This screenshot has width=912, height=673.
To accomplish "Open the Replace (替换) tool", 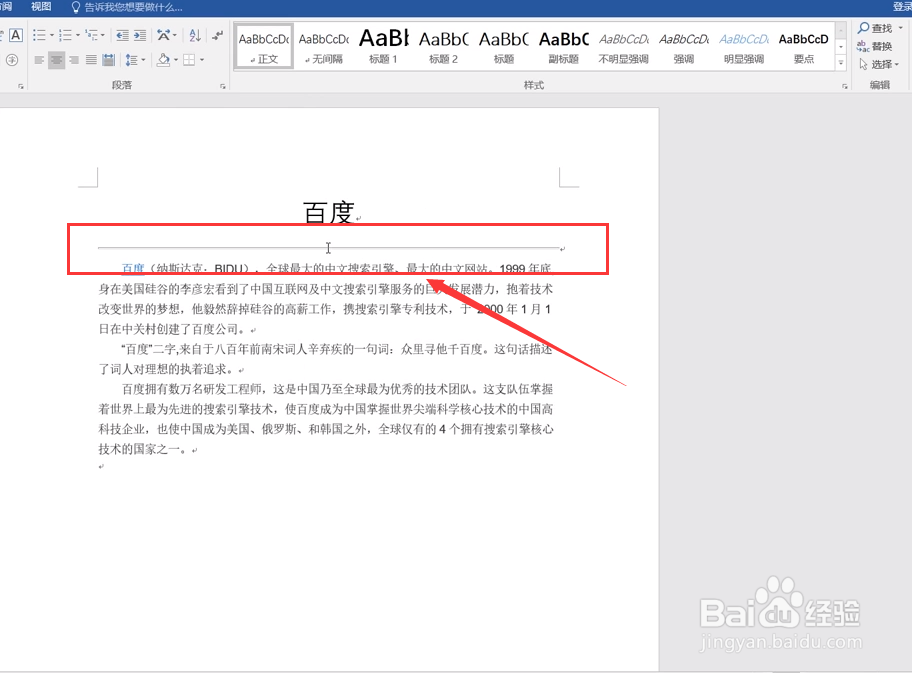I will click(x=877, y=46).
